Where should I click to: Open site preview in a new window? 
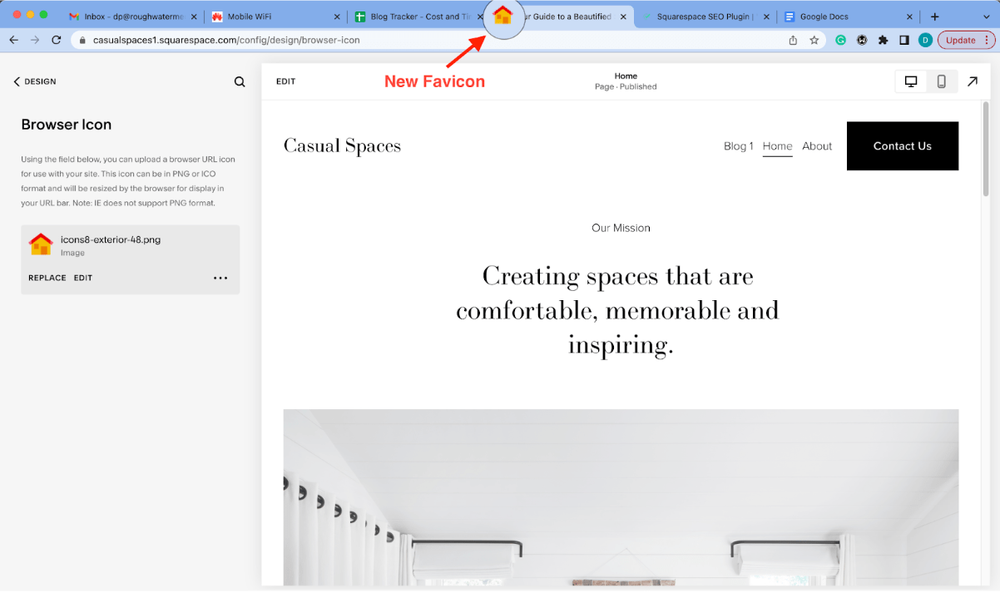coord(972,81)
